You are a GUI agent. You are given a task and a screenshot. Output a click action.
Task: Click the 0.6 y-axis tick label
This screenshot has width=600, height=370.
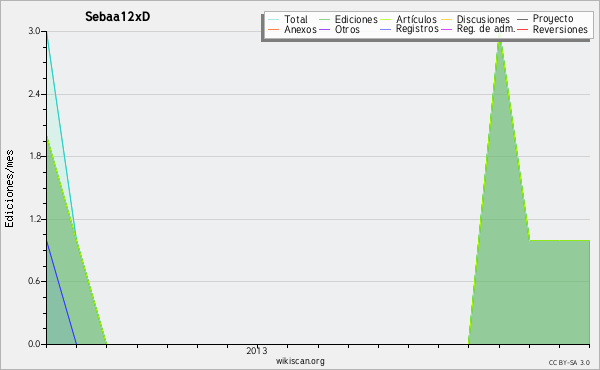point(34,281)
